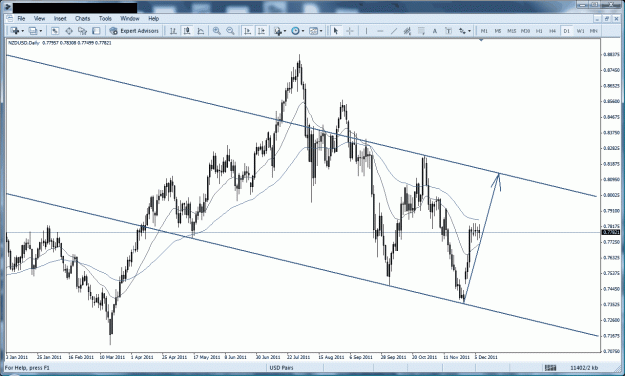Click the 22 Jul 2011 date label
Image resolution: width=625 pixels, height=376 pixels.
tap(299, 357)
